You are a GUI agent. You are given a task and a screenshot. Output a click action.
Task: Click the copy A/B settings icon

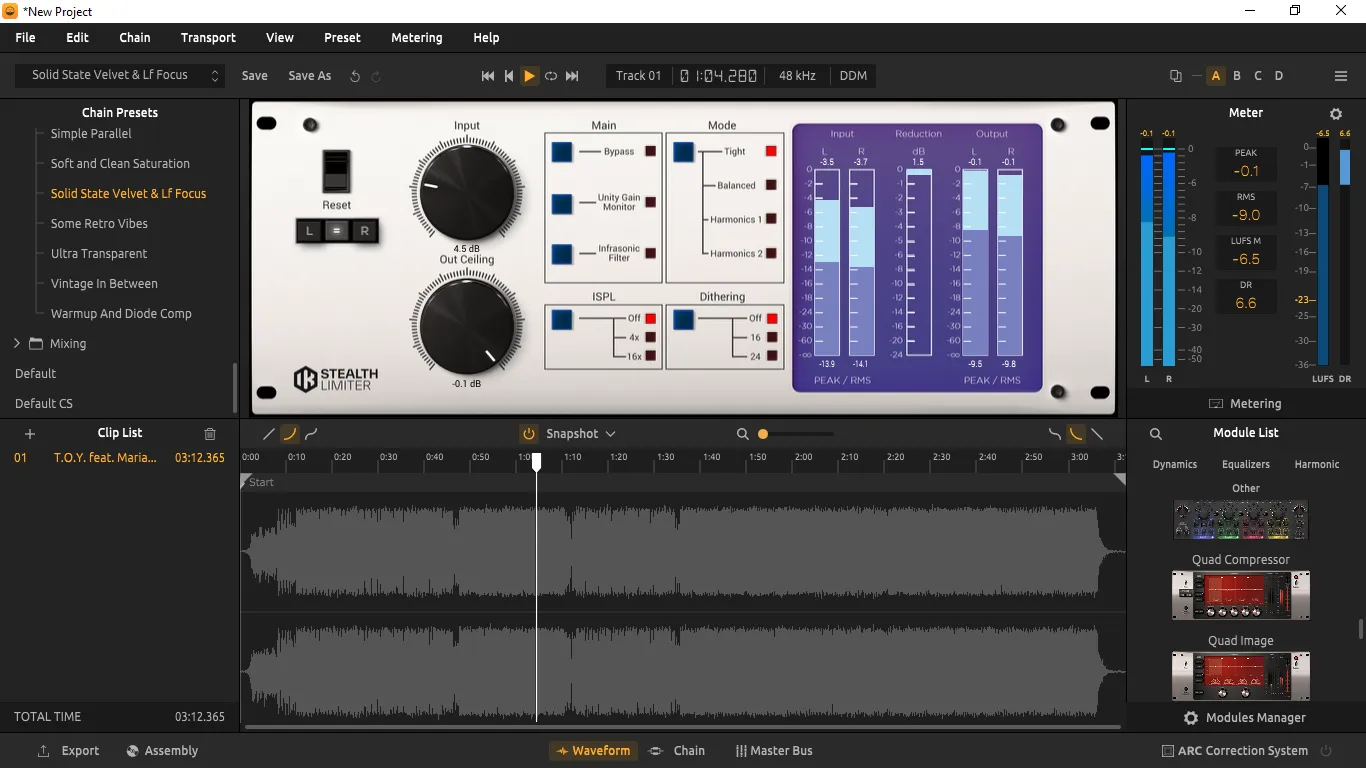click(x=1176, y=76)
